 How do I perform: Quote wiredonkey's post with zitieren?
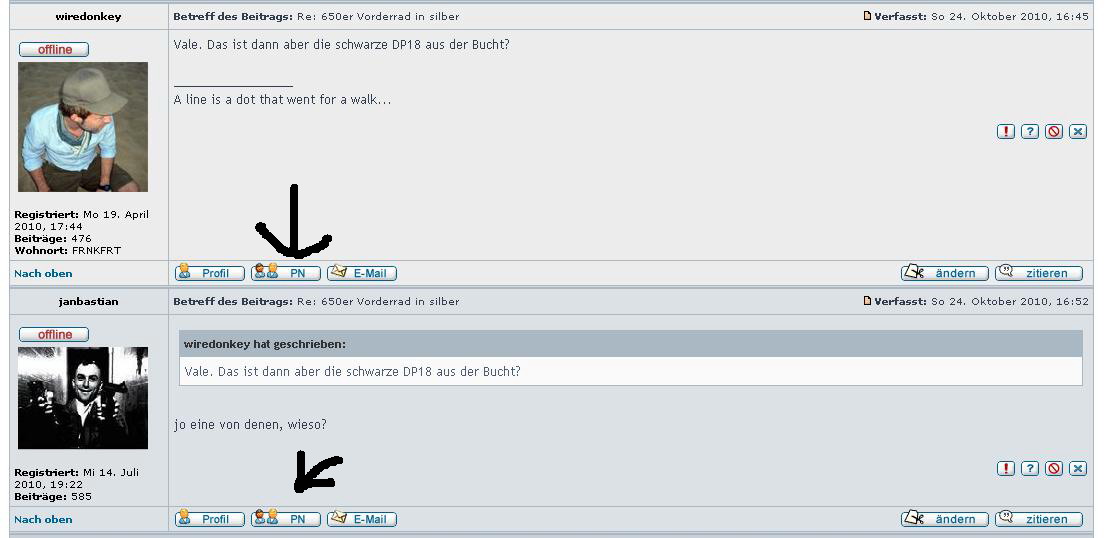1039,272
